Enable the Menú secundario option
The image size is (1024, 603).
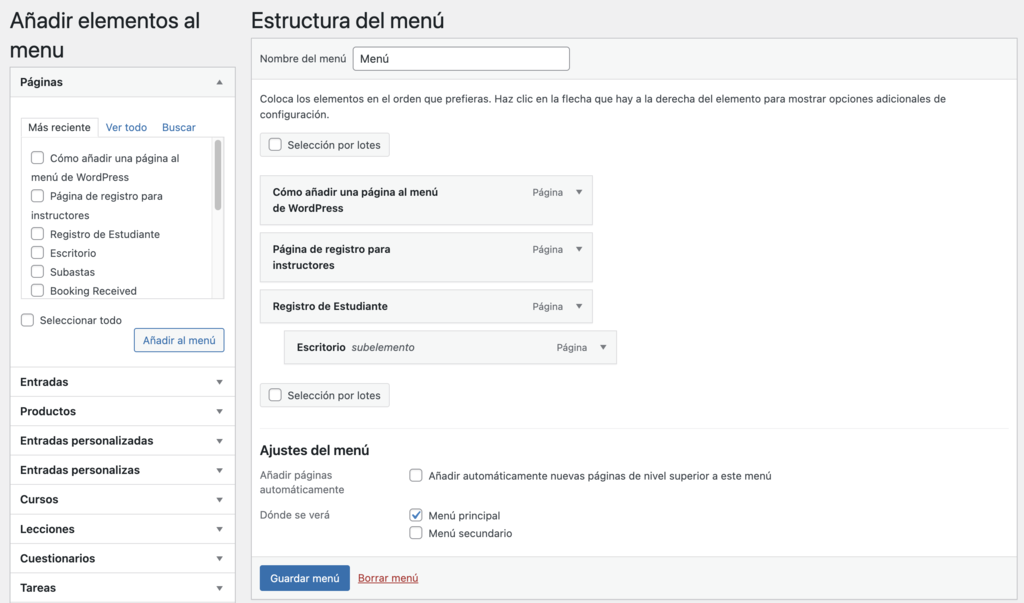pos(415,533)
